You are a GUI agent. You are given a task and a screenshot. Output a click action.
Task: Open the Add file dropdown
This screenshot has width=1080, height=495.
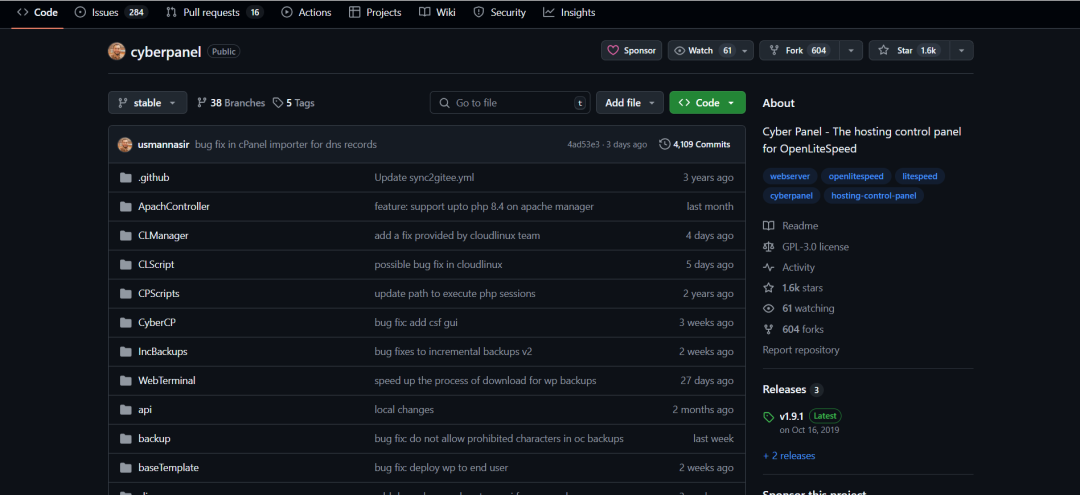coord(630,103)
